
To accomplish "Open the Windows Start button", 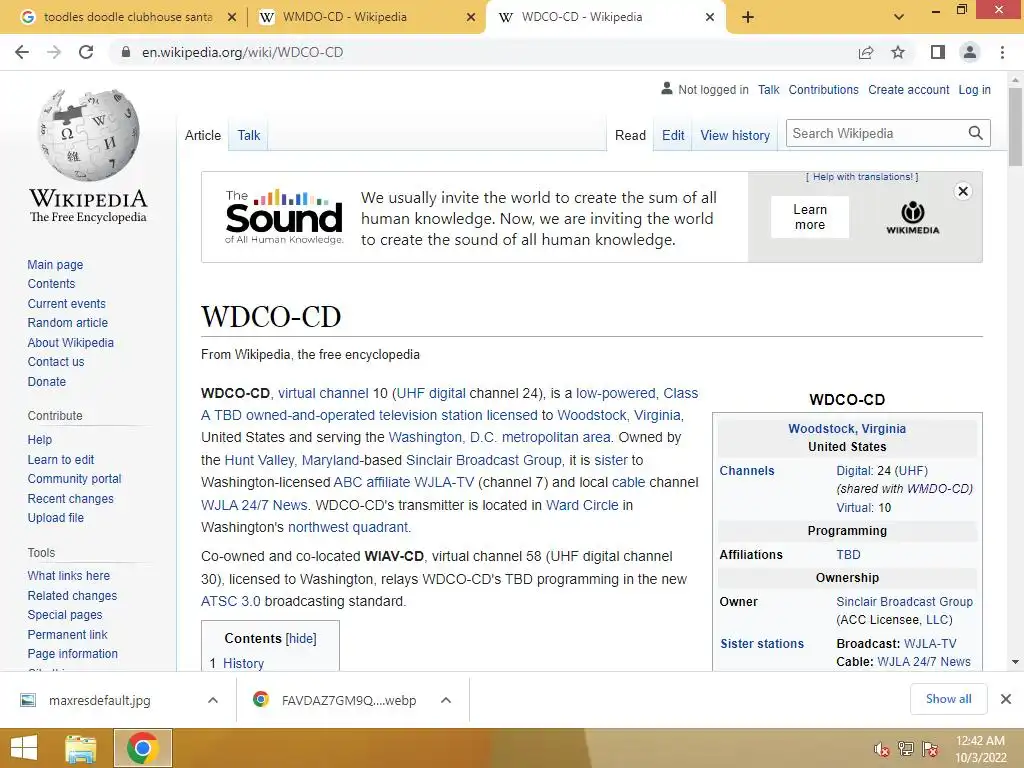I will (24, 748).
